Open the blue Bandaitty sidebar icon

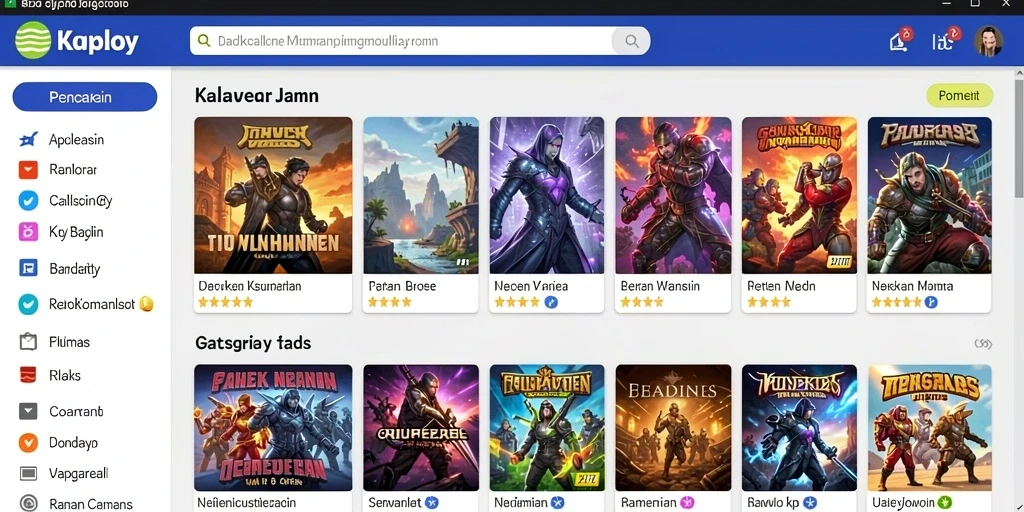pyautogui.click(x=28, y=268)
